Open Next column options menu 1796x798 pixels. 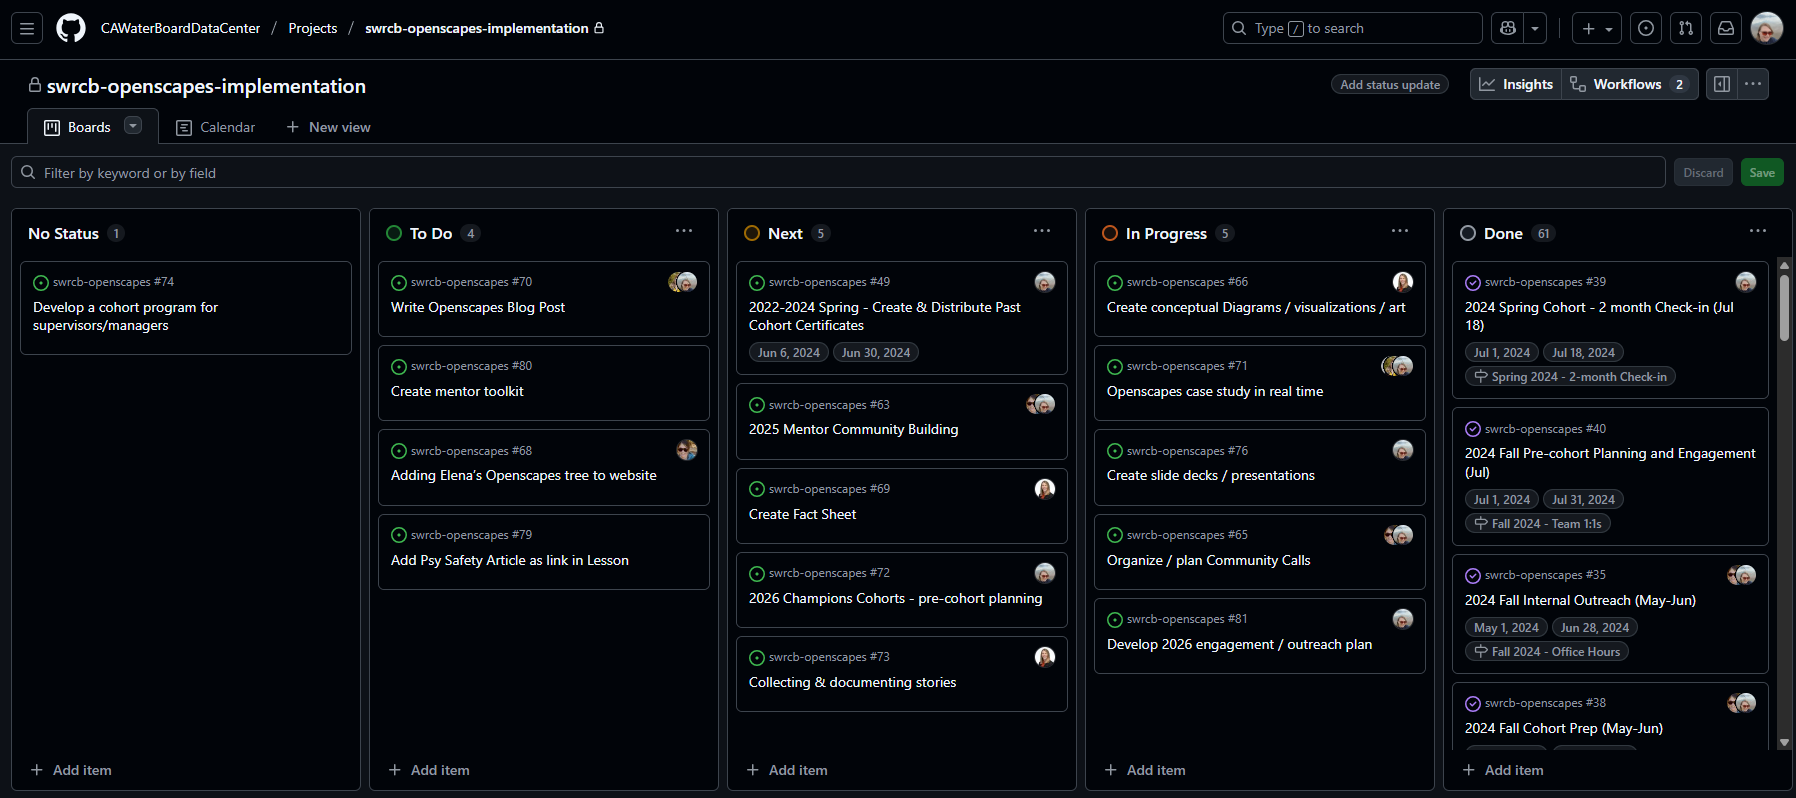click(x=1042, y=231)
